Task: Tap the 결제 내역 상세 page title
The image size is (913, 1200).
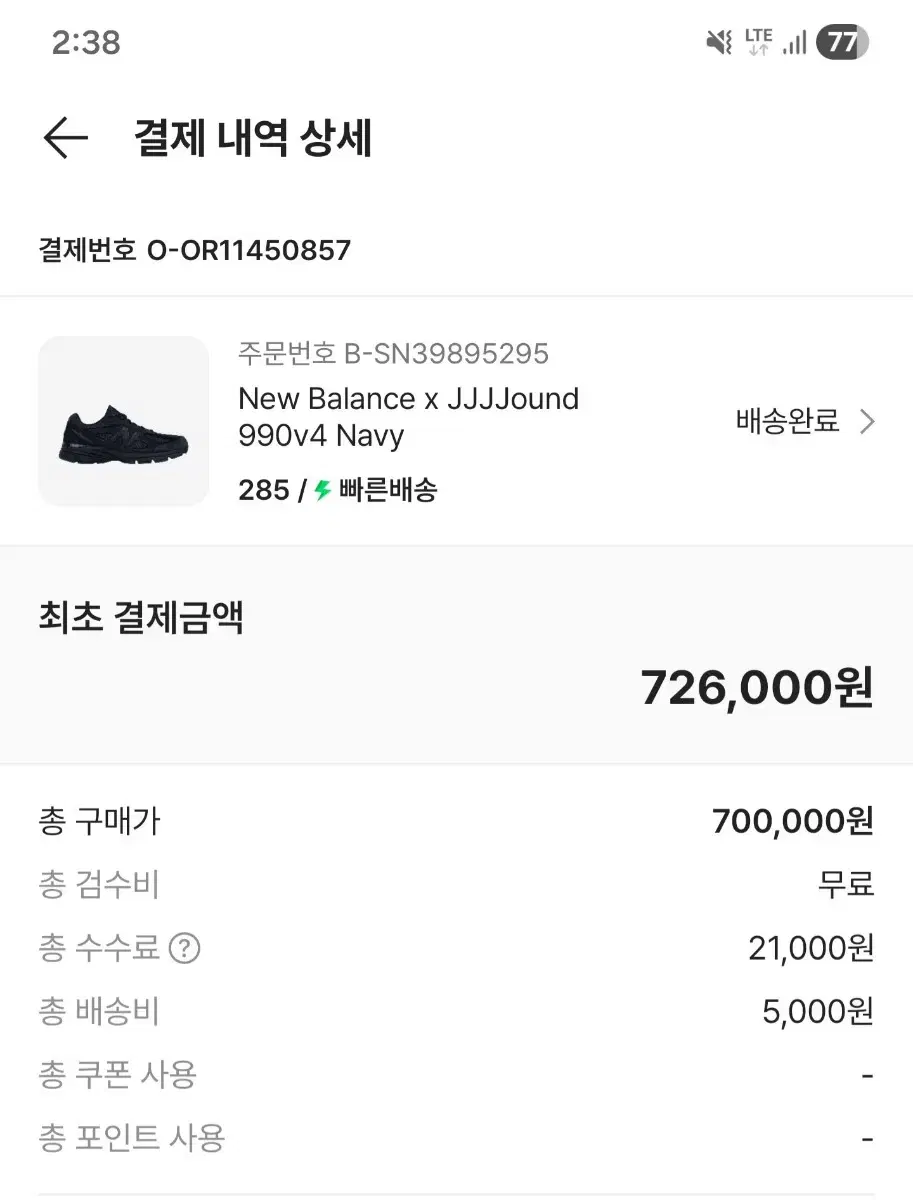Action: (x=252, y=138)
